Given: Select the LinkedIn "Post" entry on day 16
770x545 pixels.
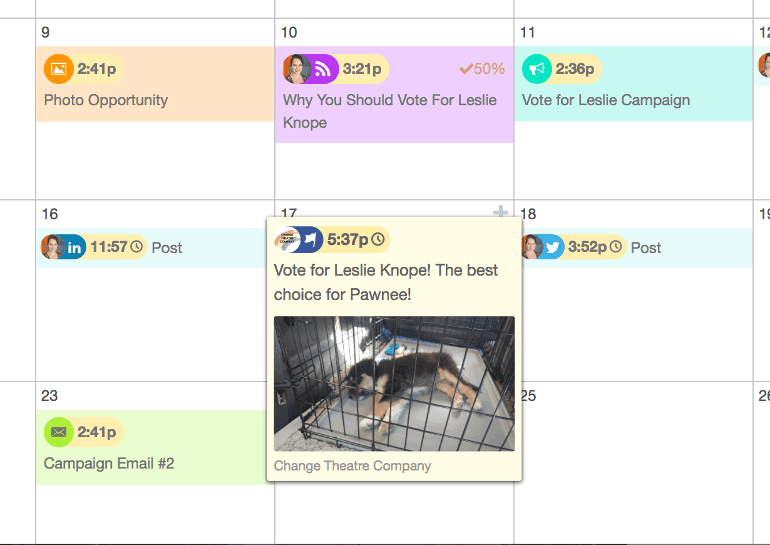Looking at the screenshot, I should click(167, 247).
